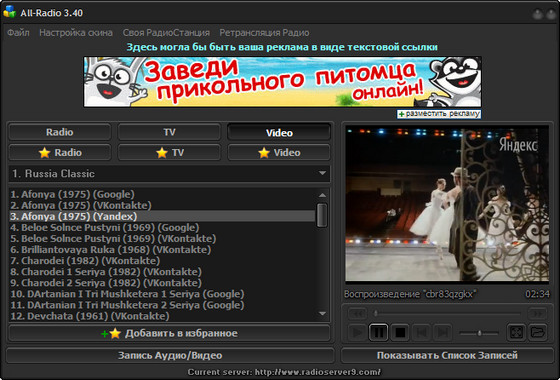Click Добавить в избранное button
560x380 pixels.
pos(169,333)
